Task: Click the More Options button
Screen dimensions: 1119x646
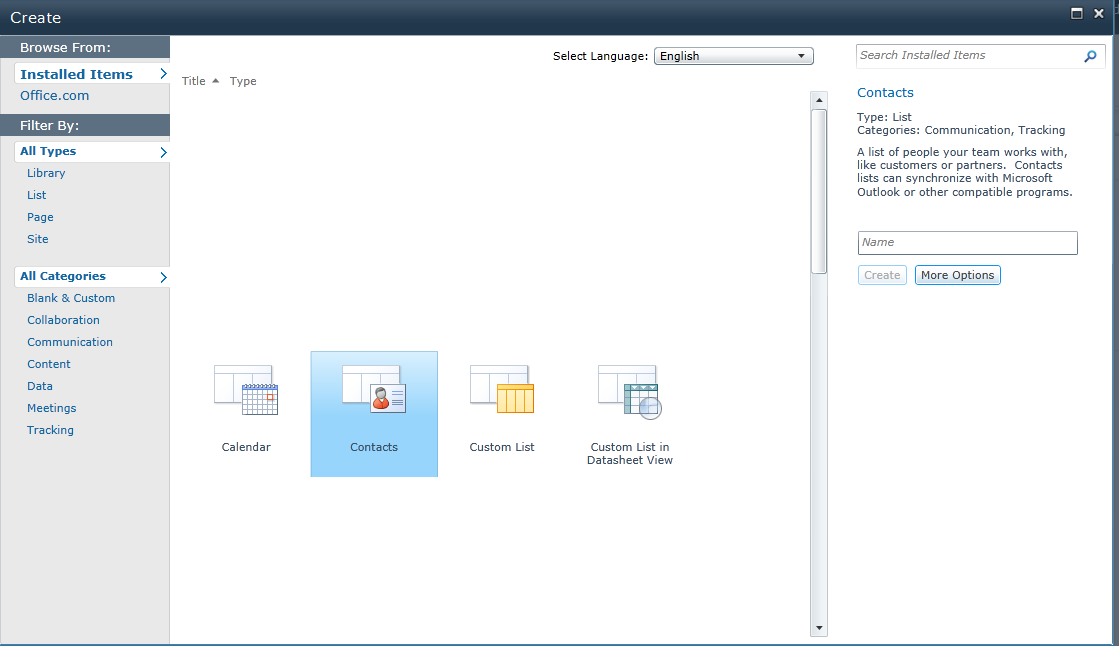Action: (957, 274)
